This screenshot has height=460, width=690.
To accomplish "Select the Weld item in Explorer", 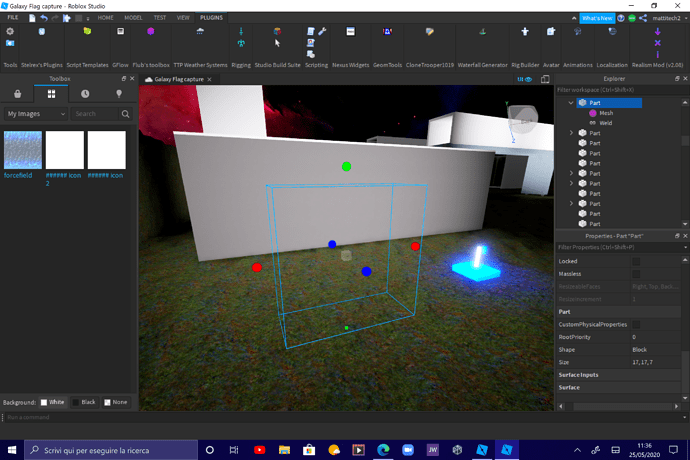I will coord(606,123).
